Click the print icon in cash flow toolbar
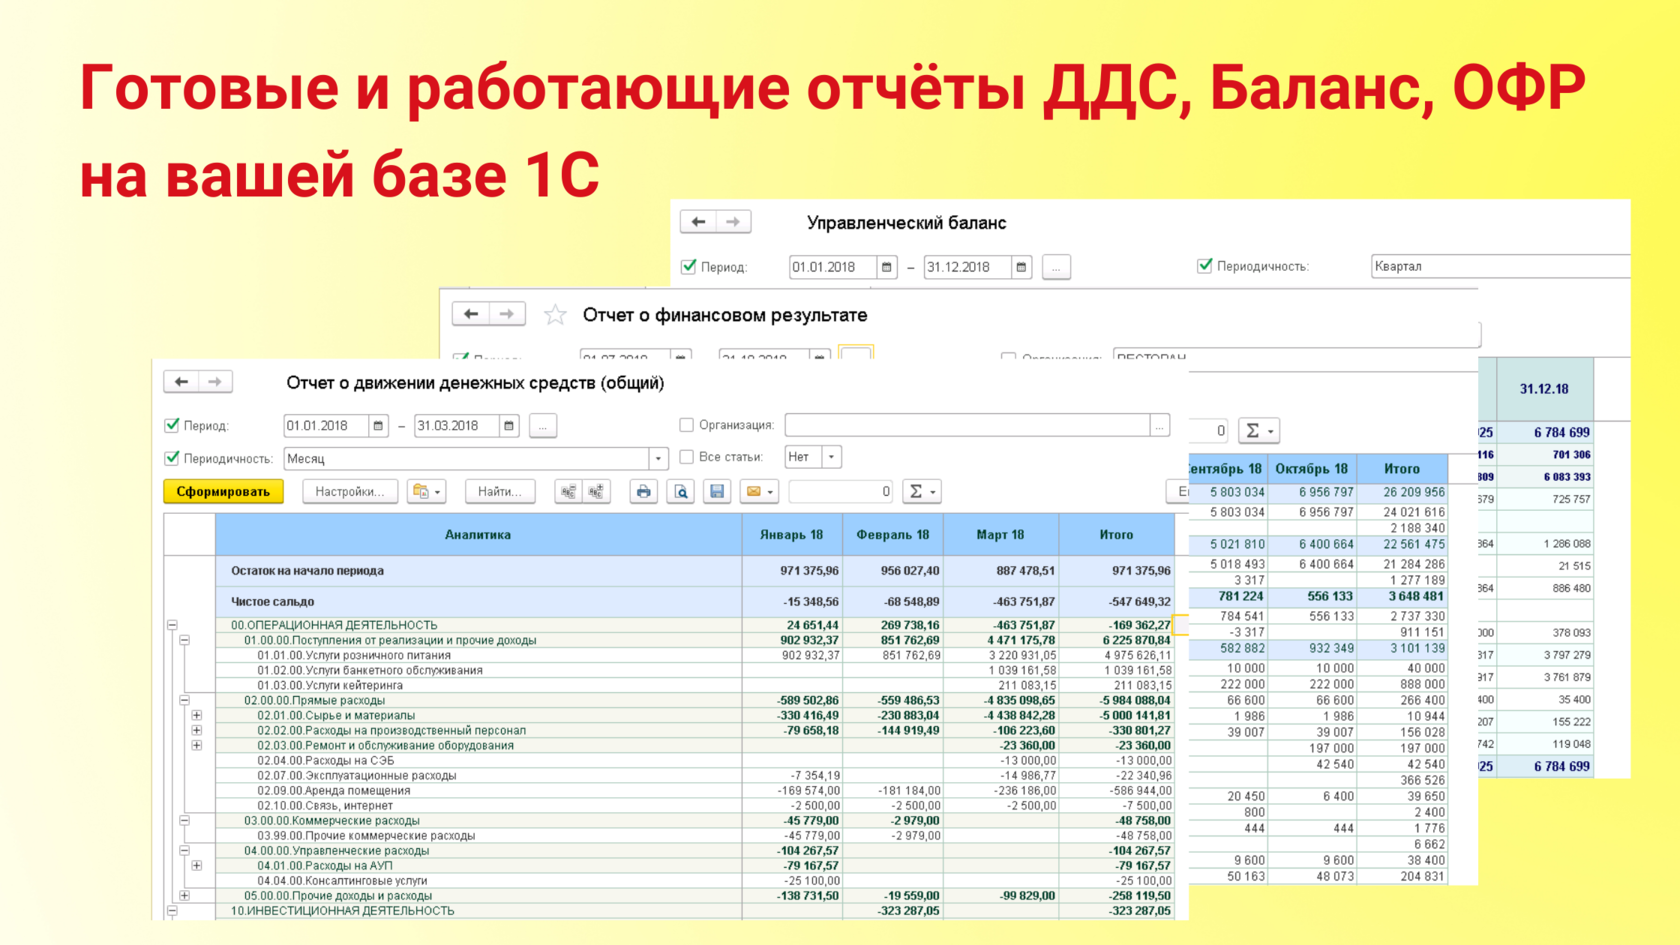The height and width of the screenshot is (945, 1680). coord(643,491)
